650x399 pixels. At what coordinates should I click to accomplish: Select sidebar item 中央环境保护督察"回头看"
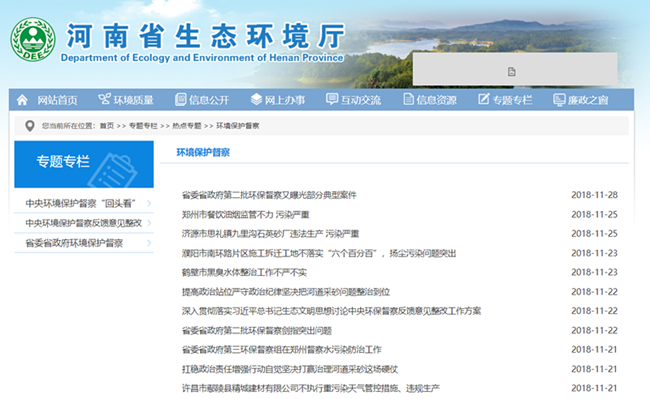tap(80, 203)
